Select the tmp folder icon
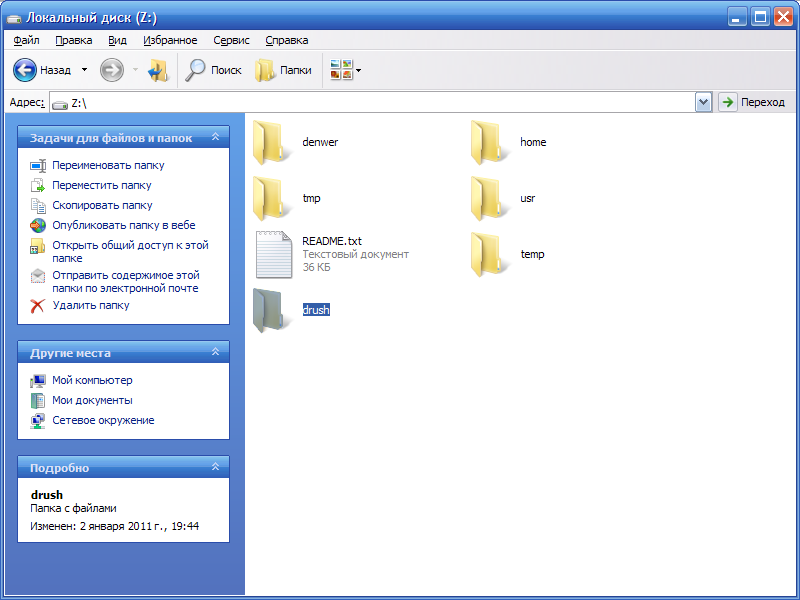The height and width of the screenshot is (600, 800). click(x=270, y=198)
